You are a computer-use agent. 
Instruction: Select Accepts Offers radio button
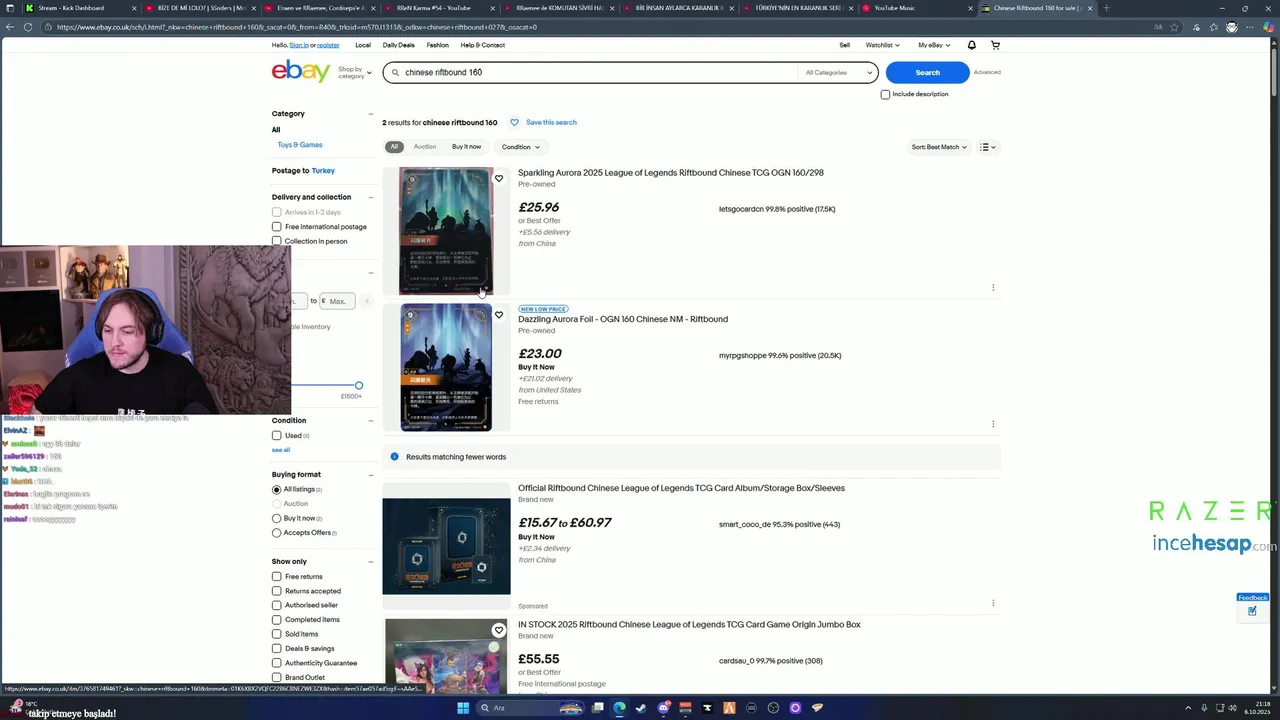pos(277,532)
